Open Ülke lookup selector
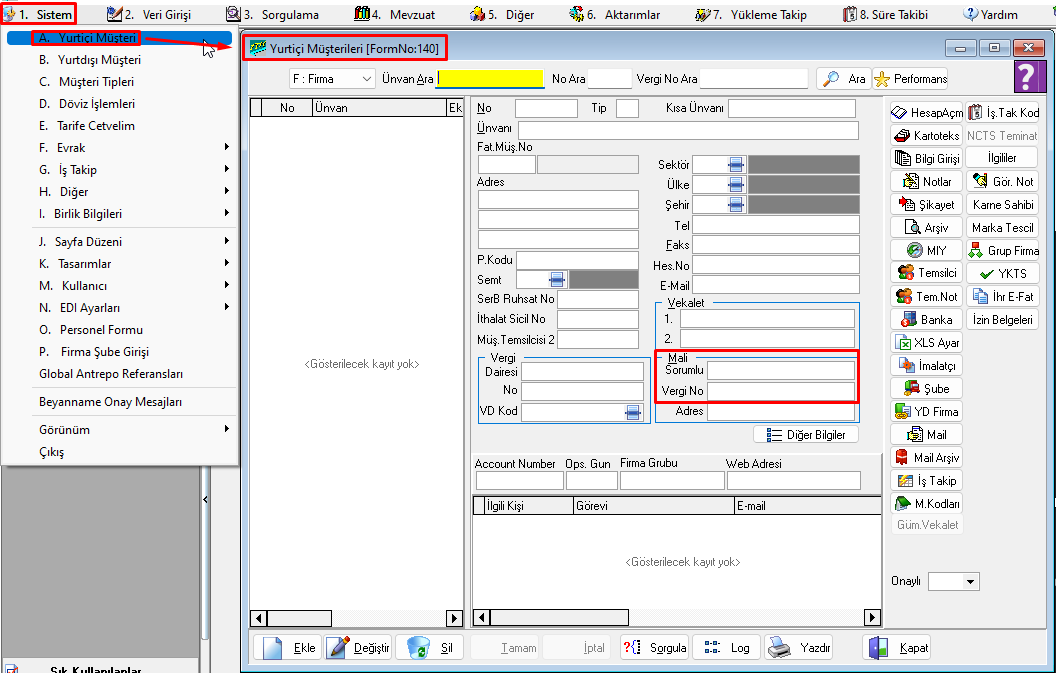The height and width of the screenshot is (673, 1056). point(736,185)
